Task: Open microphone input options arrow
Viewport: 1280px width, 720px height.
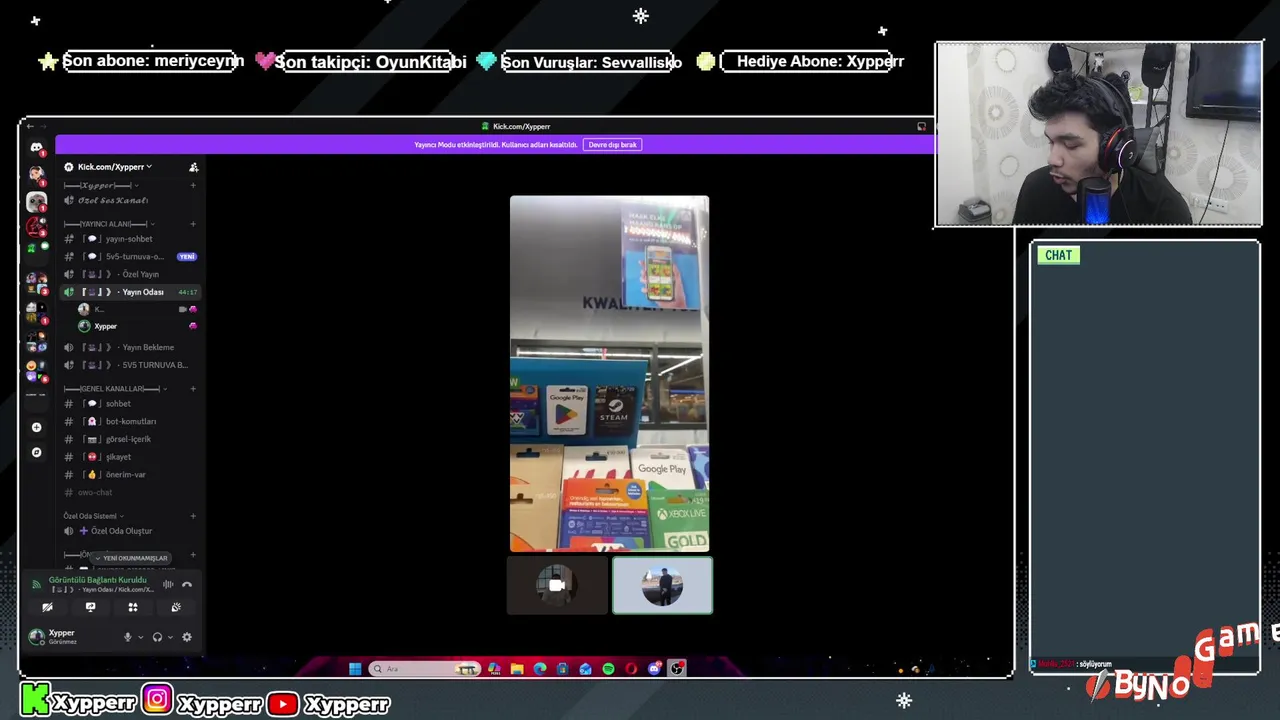Action: coord(140,637)
